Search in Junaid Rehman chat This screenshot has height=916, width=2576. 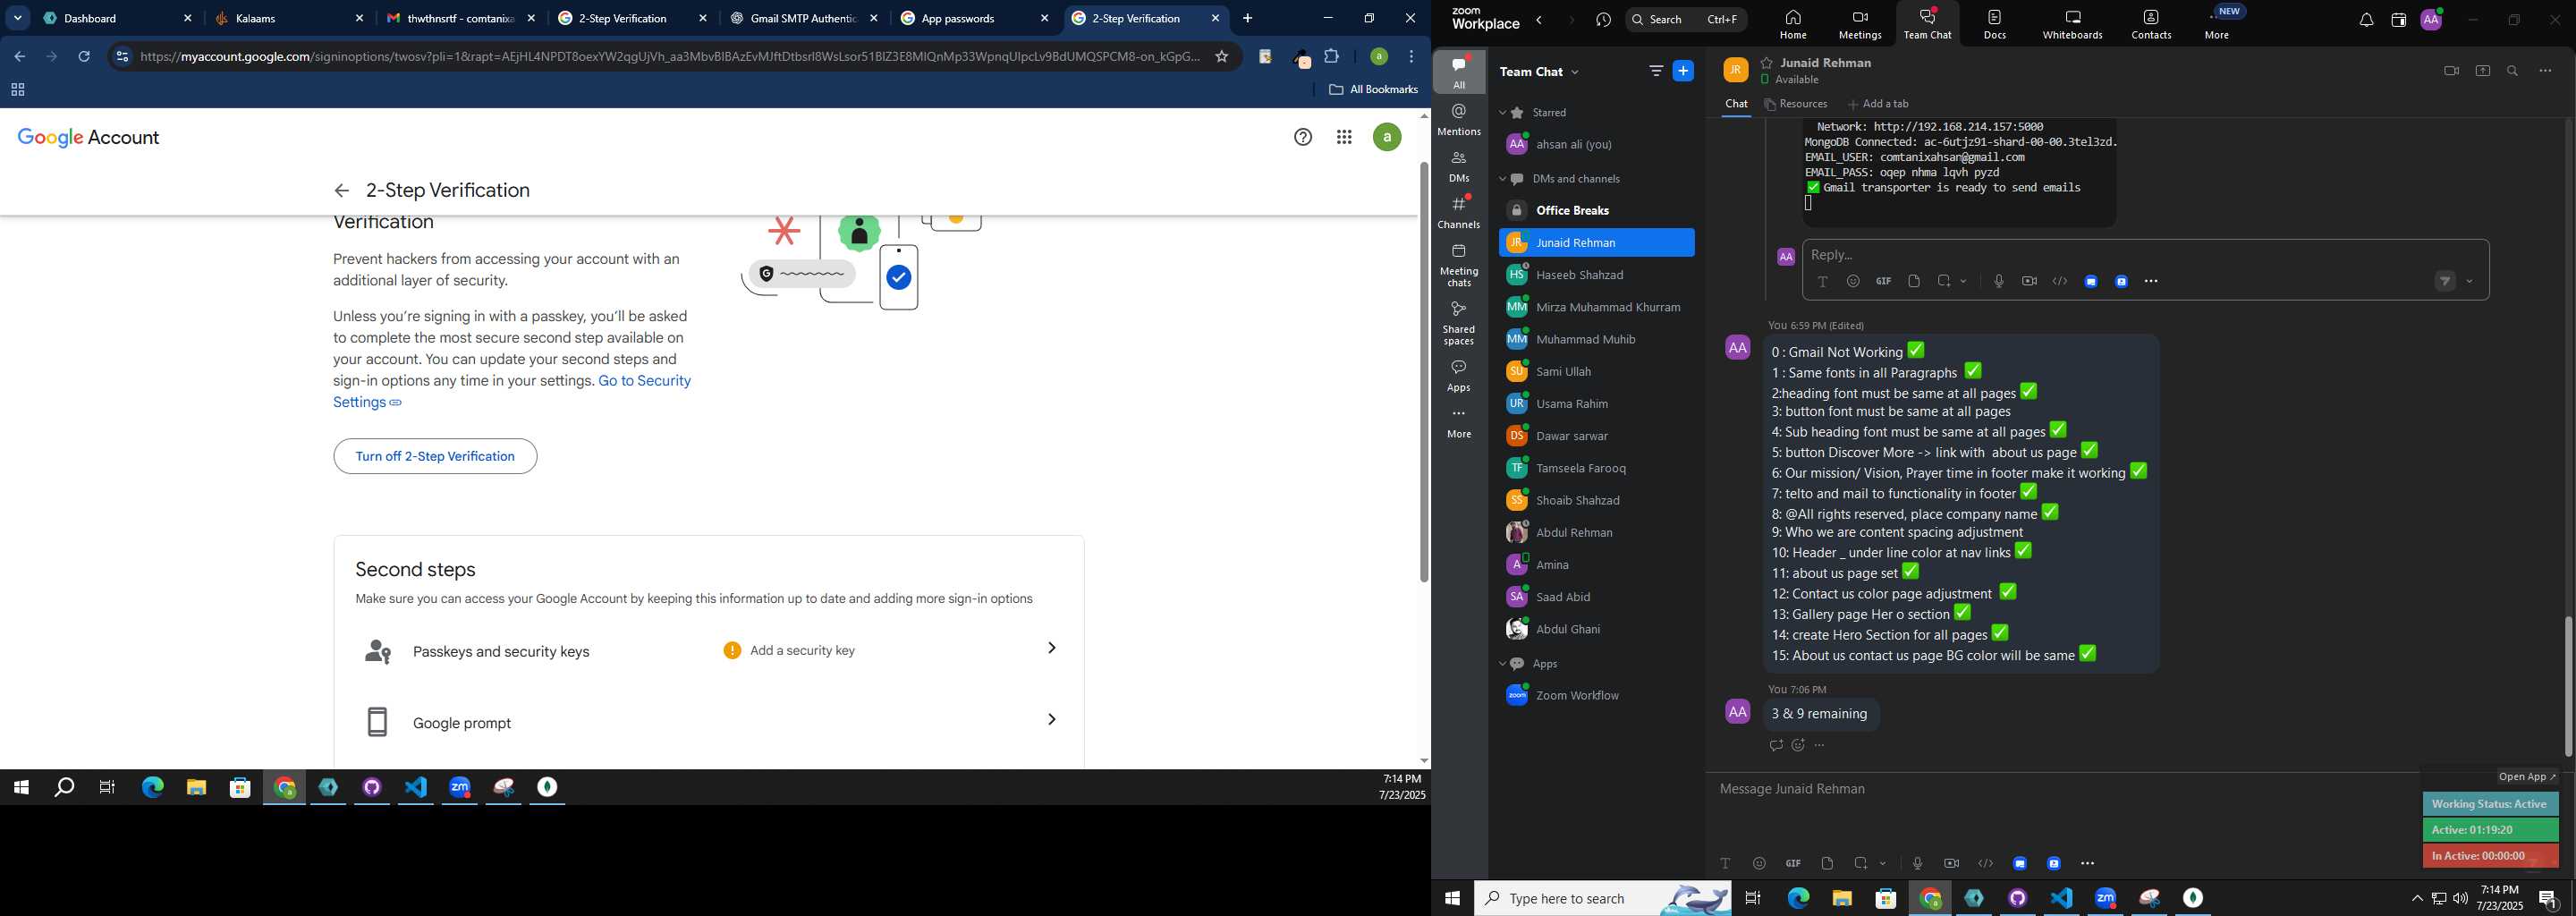click(x=2513, y=71)
